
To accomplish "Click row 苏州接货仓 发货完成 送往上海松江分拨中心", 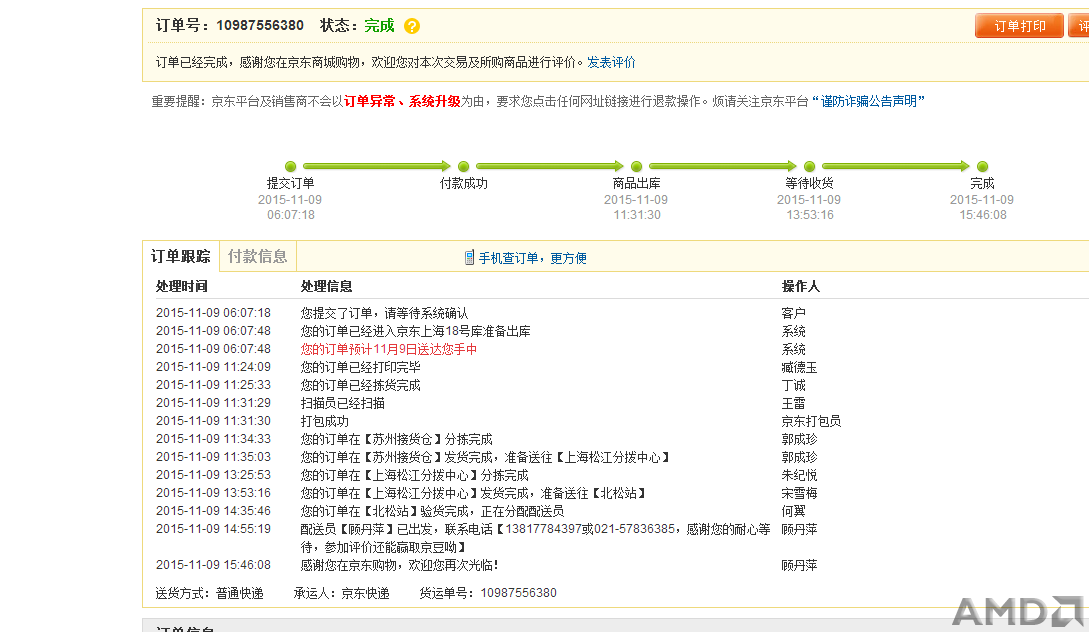I will click(485, 458).
